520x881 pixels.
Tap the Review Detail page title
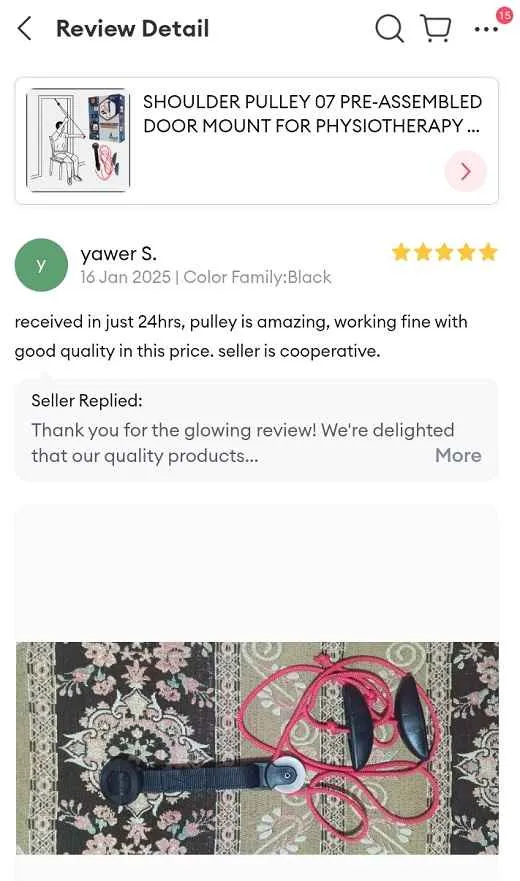pyautogui.click(x=133, y=29)
